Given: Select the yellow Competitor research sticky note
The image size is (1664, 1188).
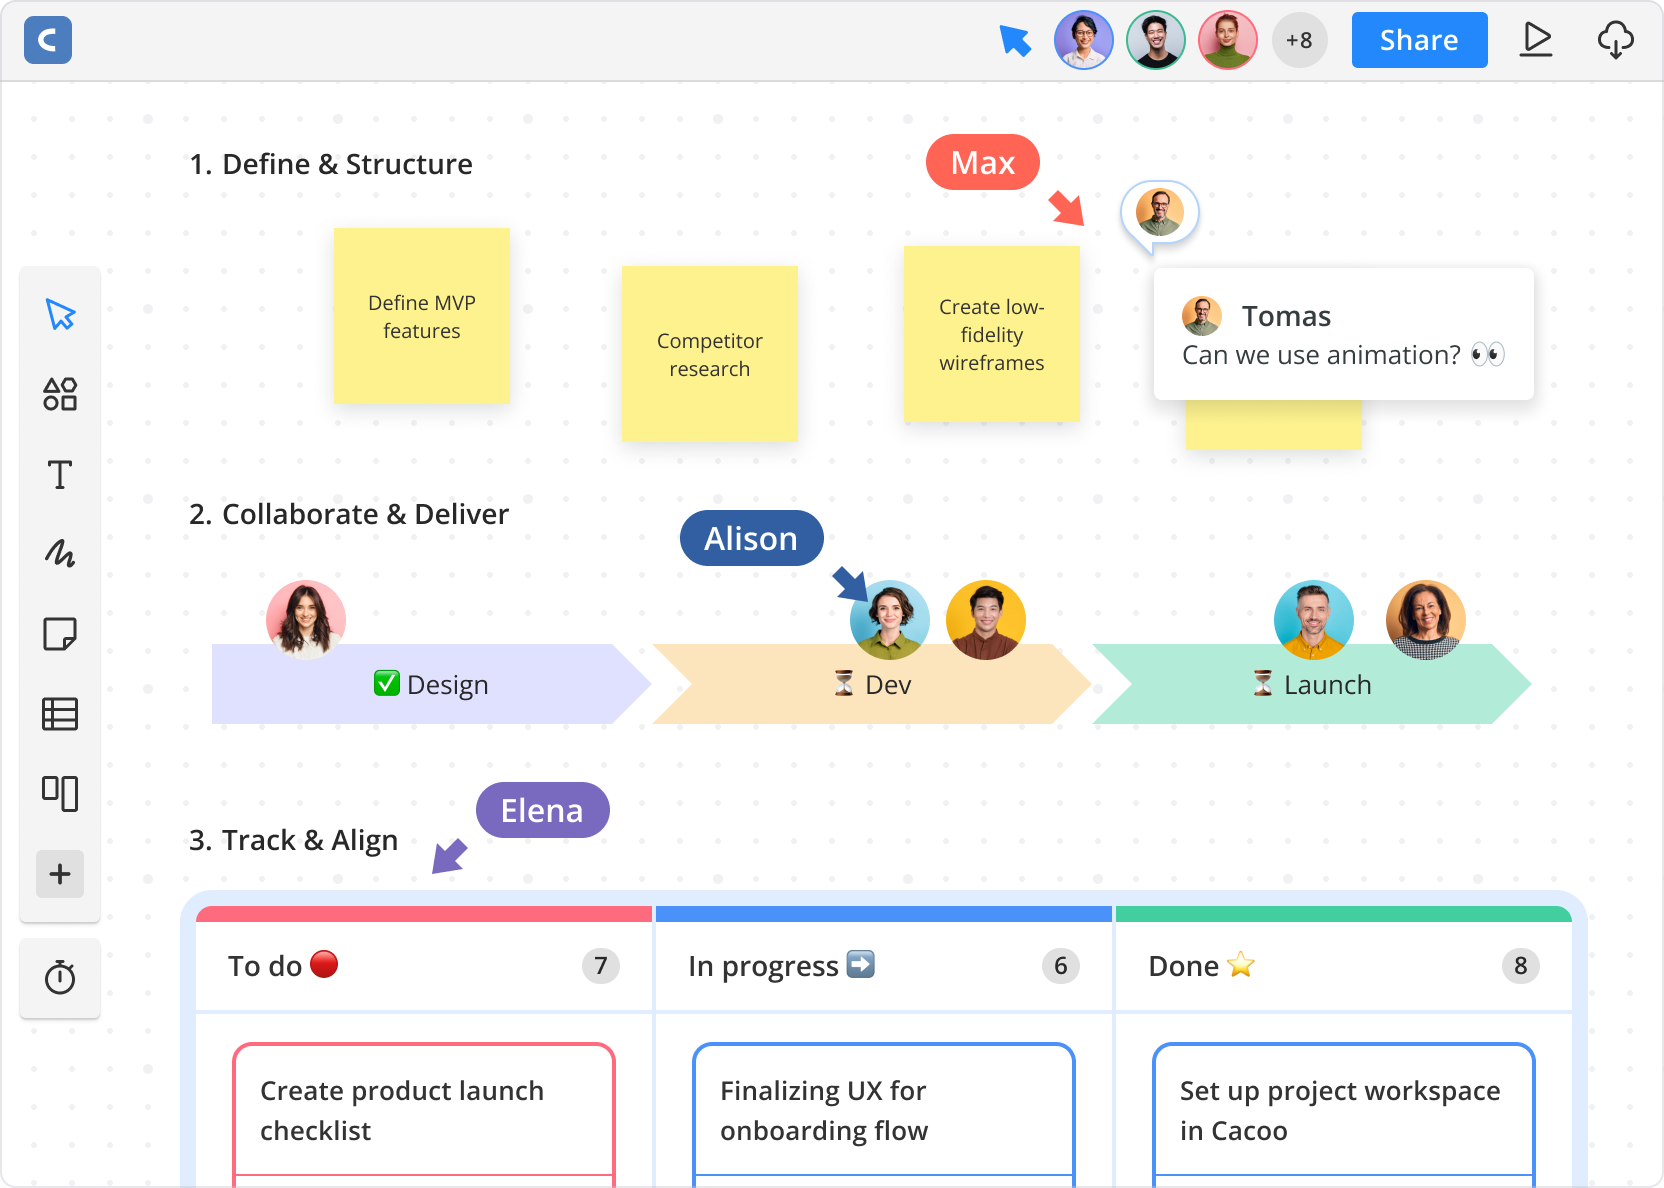Looking at the screenshot, I should pyautogui.click(x=709, y=354).
